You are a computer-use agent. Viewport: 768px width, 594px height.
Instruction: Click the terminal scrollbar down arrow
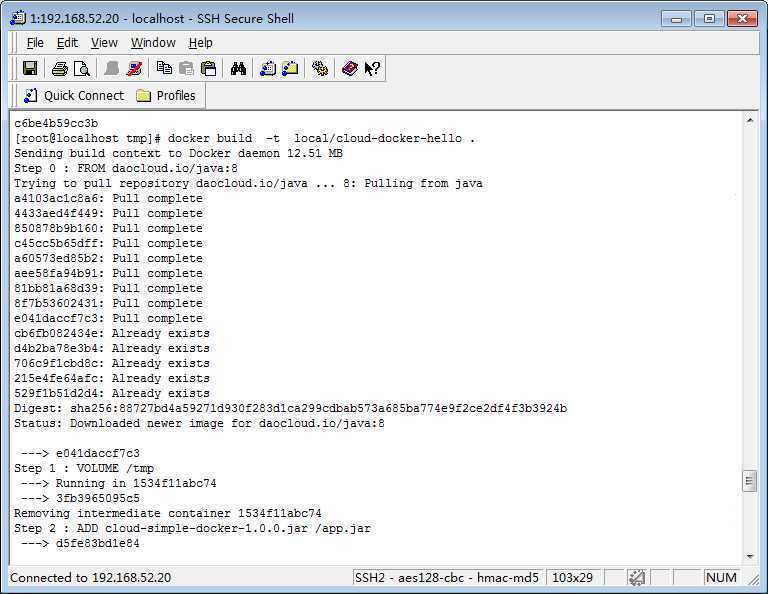pyautogui.click(x=750, y=556)
